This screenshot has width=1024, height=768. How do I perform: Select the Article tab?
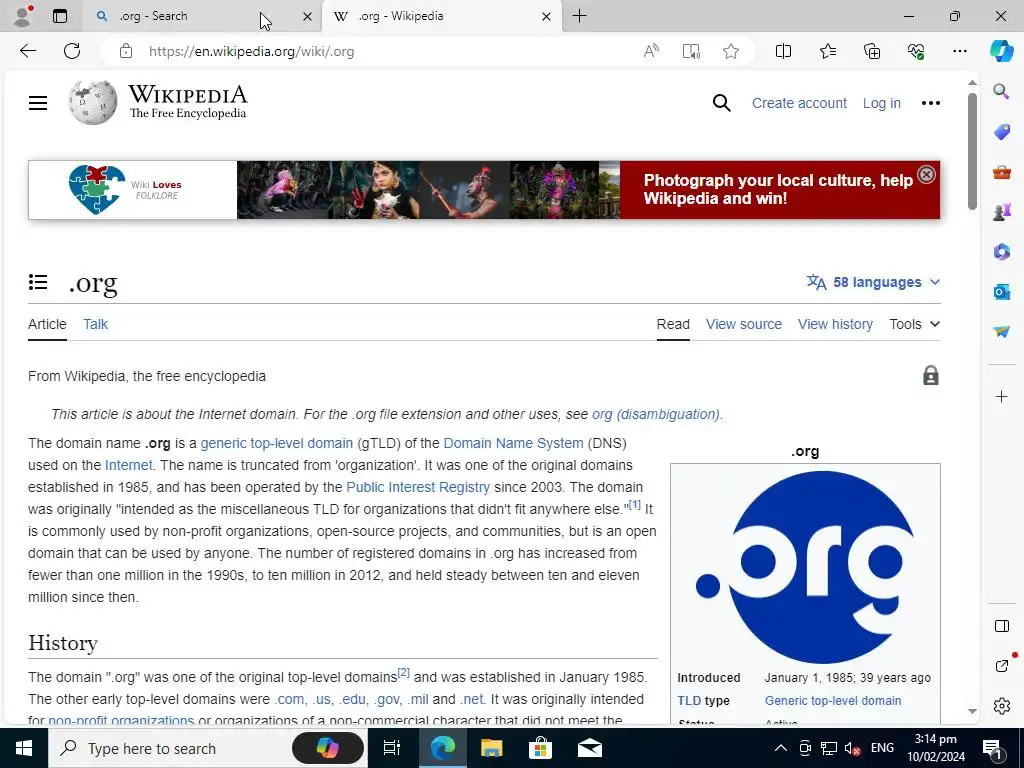tap(47, 324)
